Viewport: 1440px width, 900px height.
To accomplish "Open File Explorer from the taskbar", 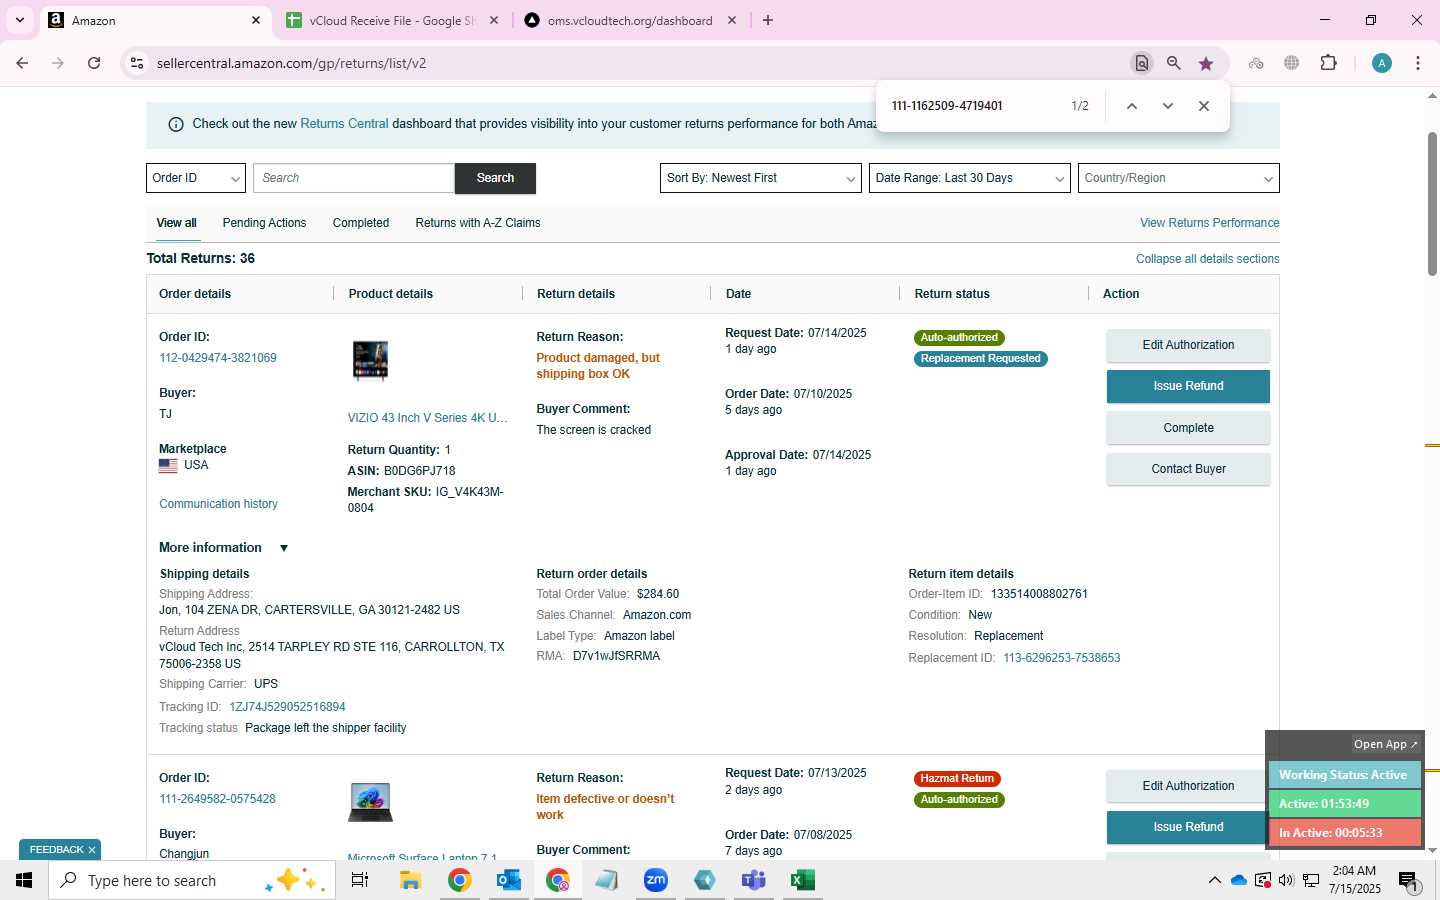I will [410, 880].
